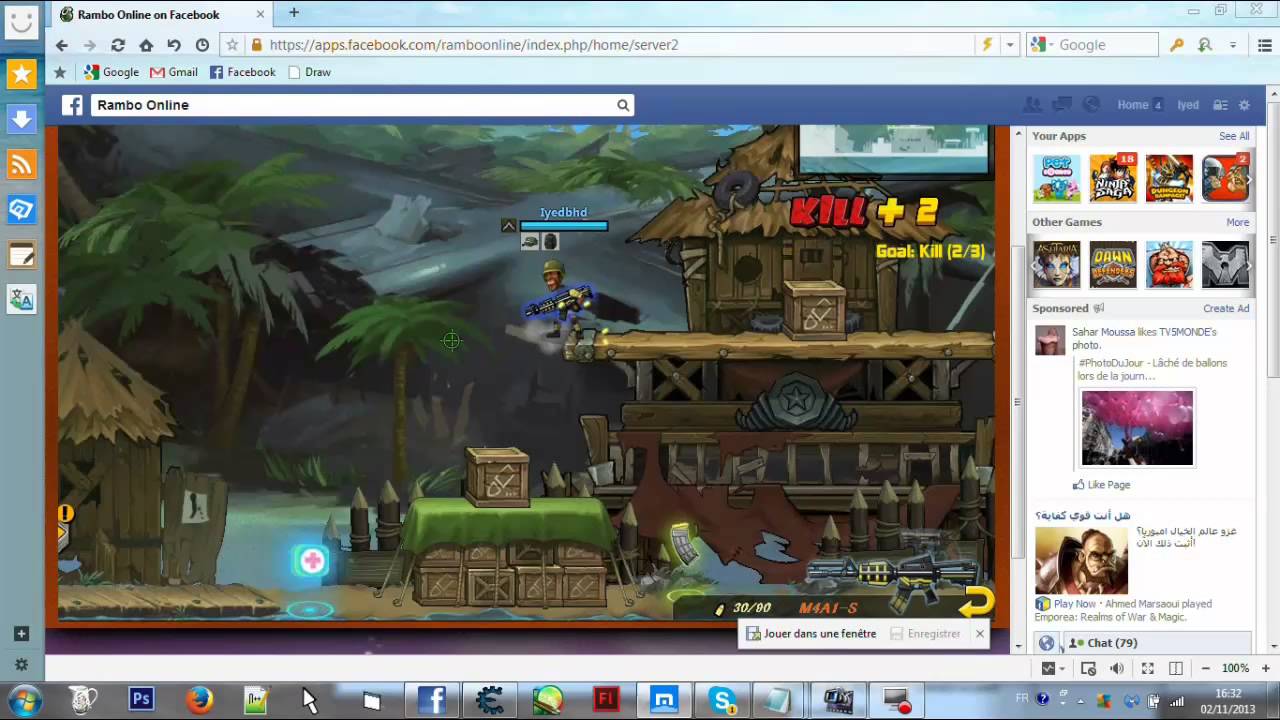Image resolution: width=1280 pixels, height=720 pixels.
Task: Click the sidebar add plus icon
Action: click(x=21, y=634)
